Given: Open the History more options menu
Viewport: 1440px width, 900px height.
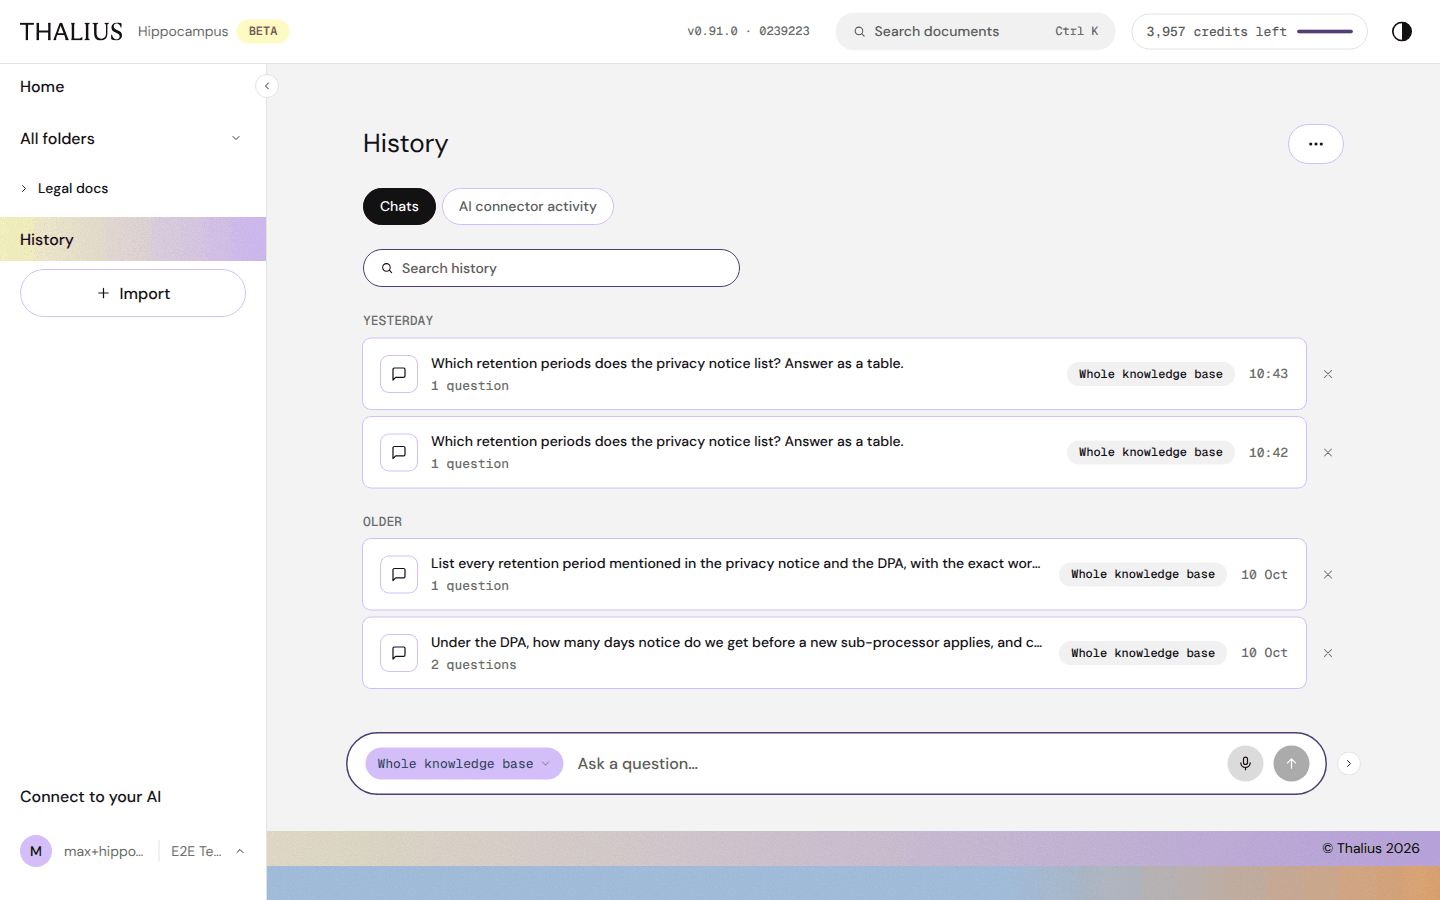Looking at the screenshot, I should 1315,144.
